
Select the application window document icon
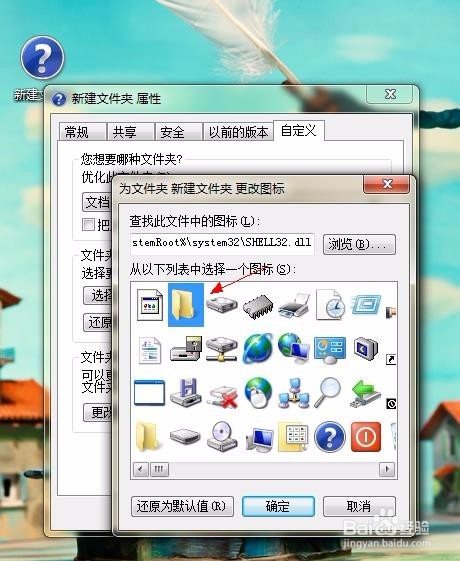tap(150, 305)
